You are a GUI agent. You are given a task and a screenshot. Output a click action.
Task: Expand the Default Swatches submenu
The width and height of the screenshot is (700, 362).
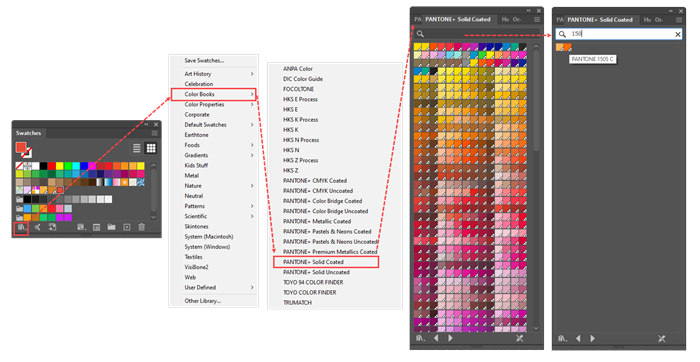tap(213, 125)
